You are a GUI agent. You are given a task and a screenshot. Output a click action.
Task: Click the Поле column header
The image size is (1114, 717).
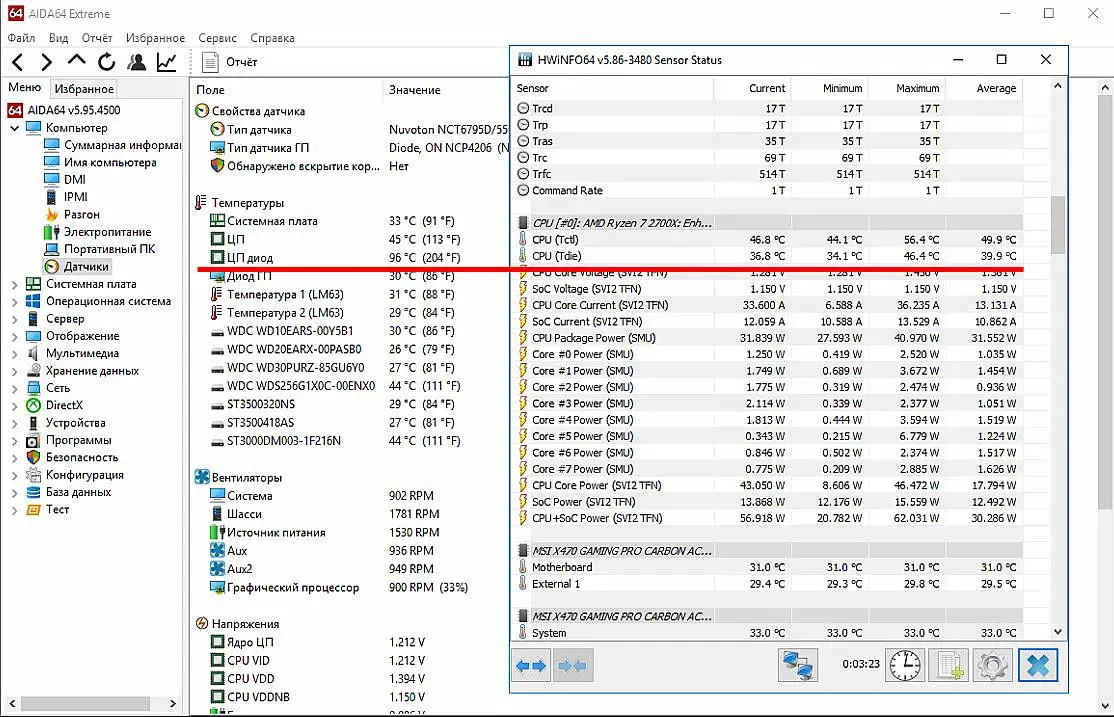[286, 90]
